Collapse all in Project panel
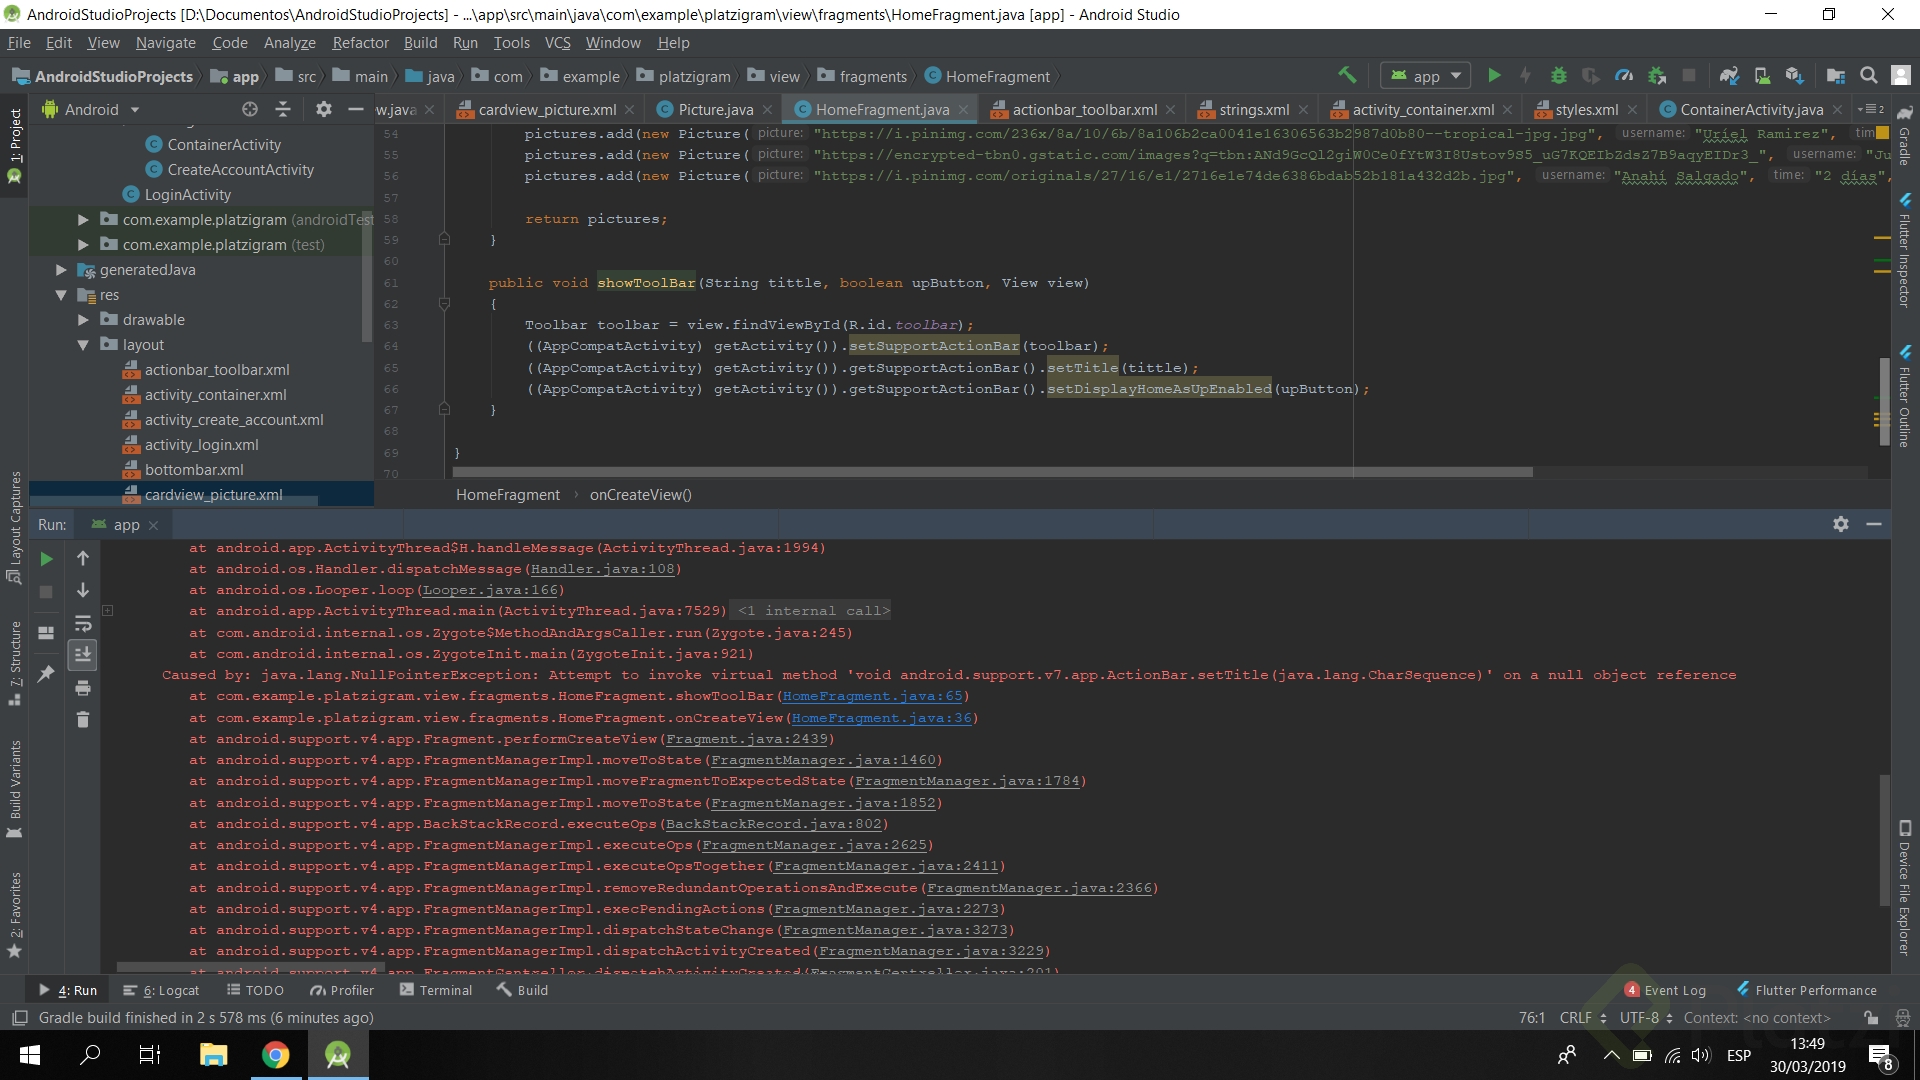1920x1080 pixels. (283, 109)
